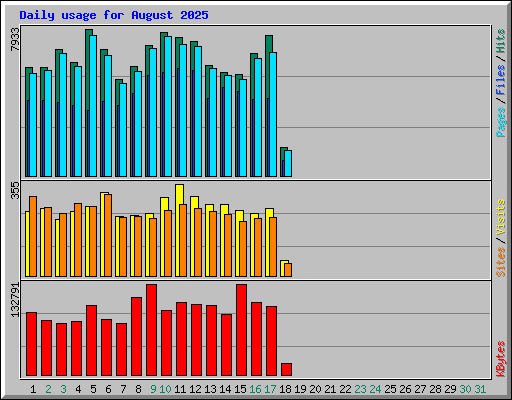Click the day 15 red KBytes bar

[241, 330]
